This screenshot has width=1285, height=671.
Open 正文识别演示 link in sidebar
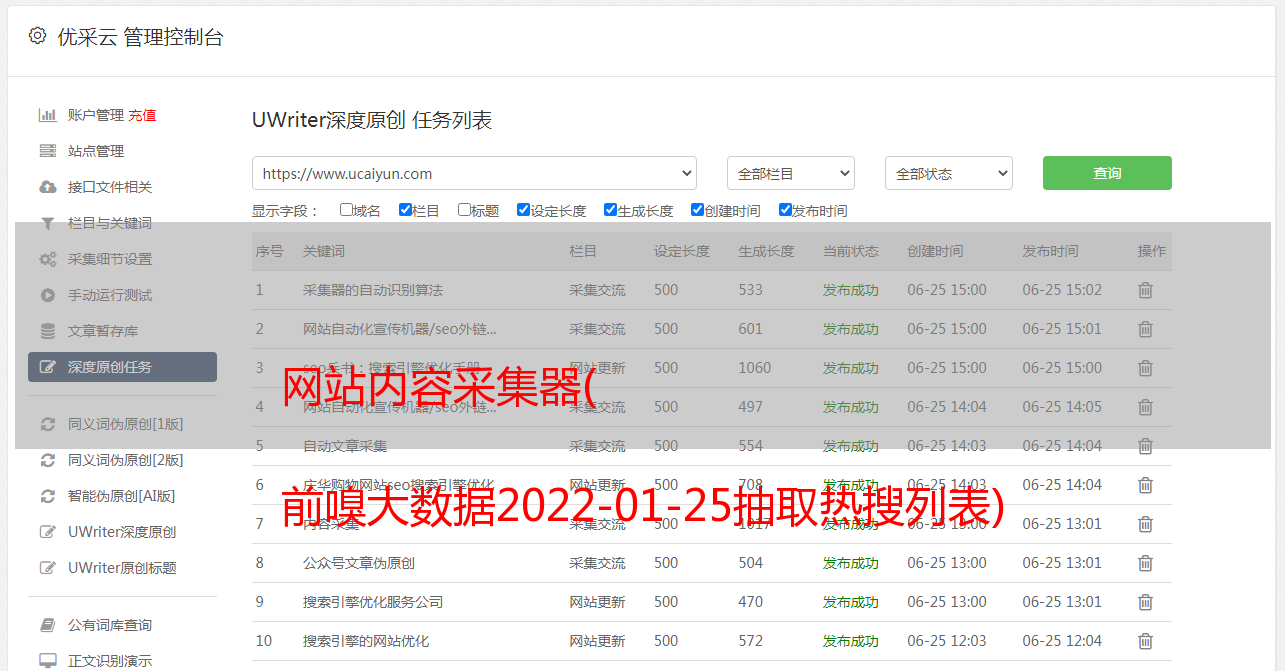110,661
